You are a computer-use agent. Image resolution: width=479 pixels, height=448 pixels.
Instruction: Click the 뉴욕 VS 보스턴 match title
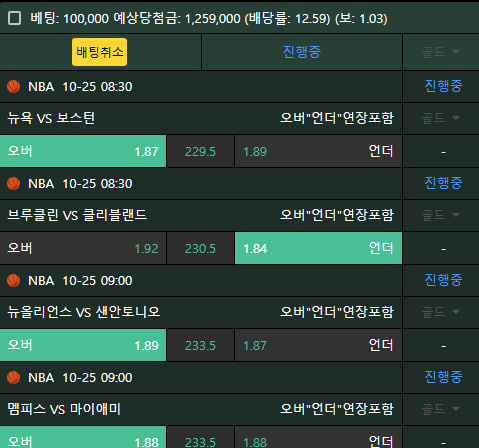point(51,118)
